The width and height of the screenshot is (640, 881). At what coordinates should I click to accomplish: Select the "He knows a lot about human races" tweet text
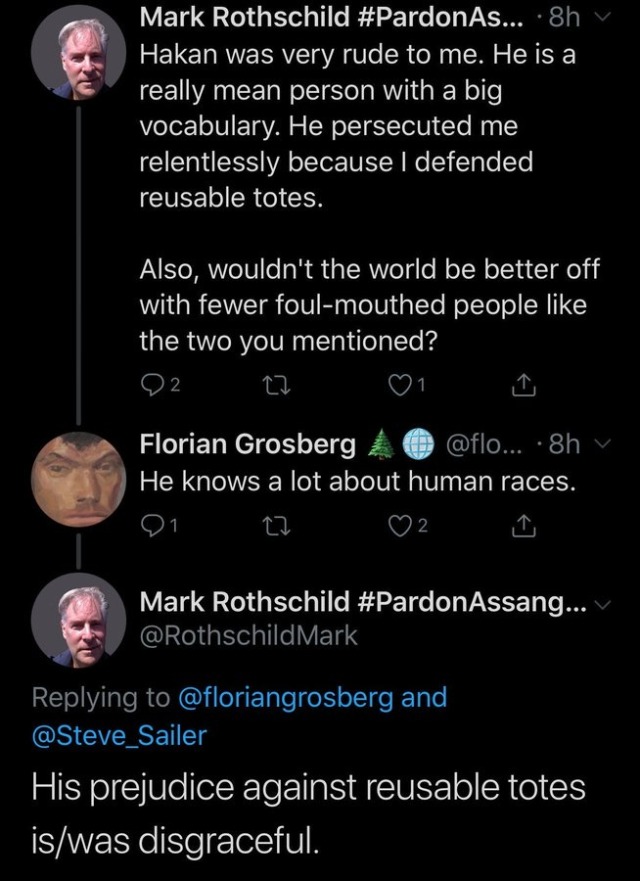(358, 481)
